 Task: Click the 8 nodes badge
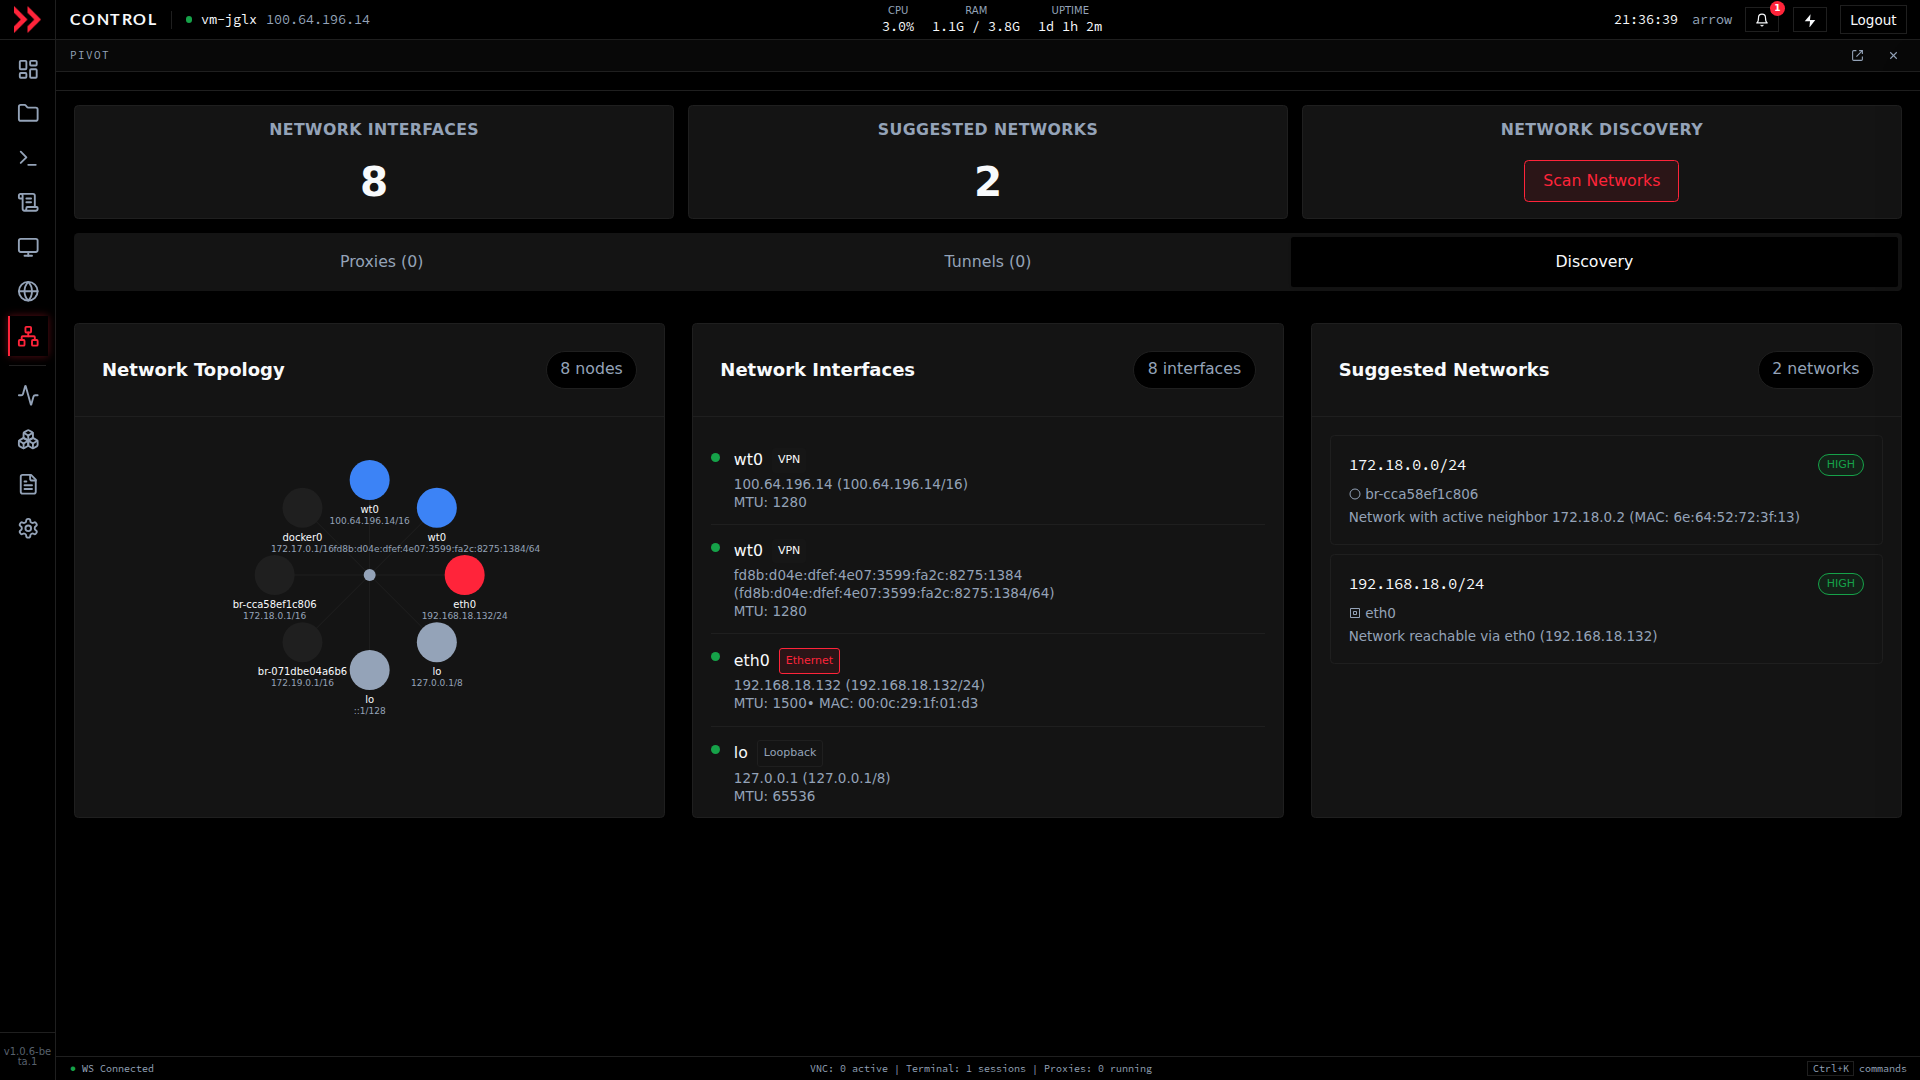click(591, 369)
